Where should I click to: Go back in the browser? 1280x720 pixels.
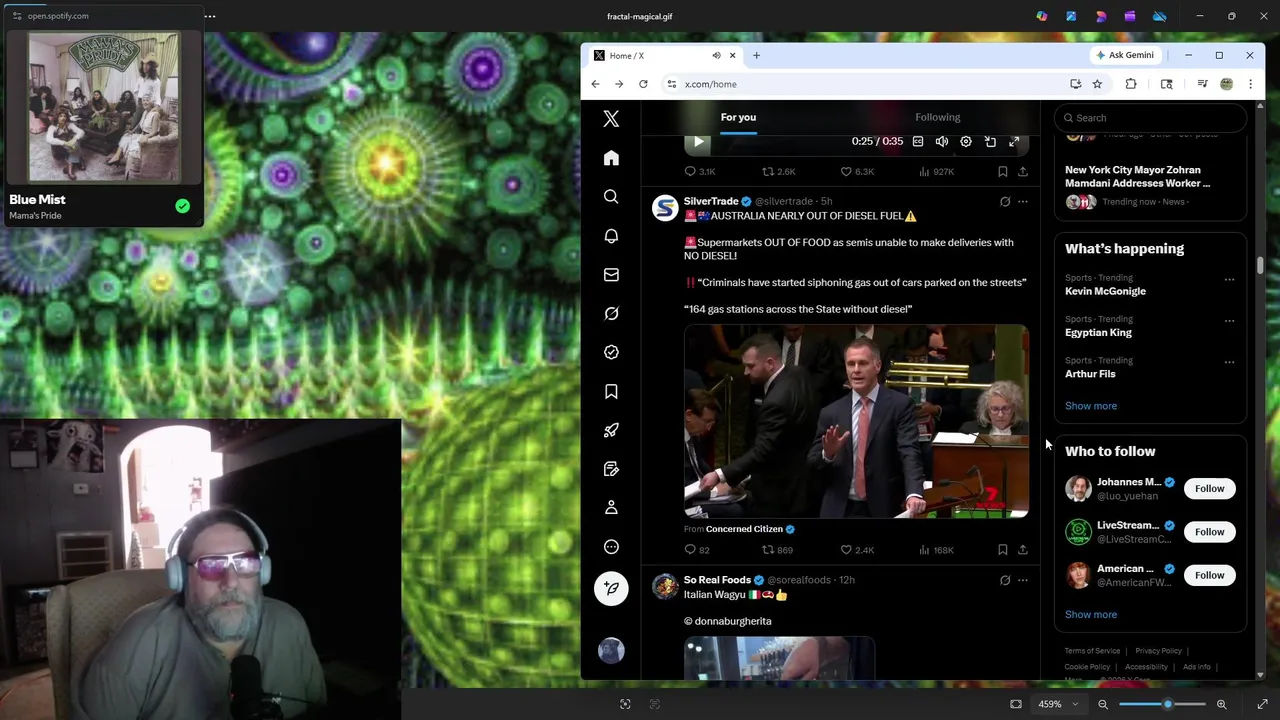(595, 84)
